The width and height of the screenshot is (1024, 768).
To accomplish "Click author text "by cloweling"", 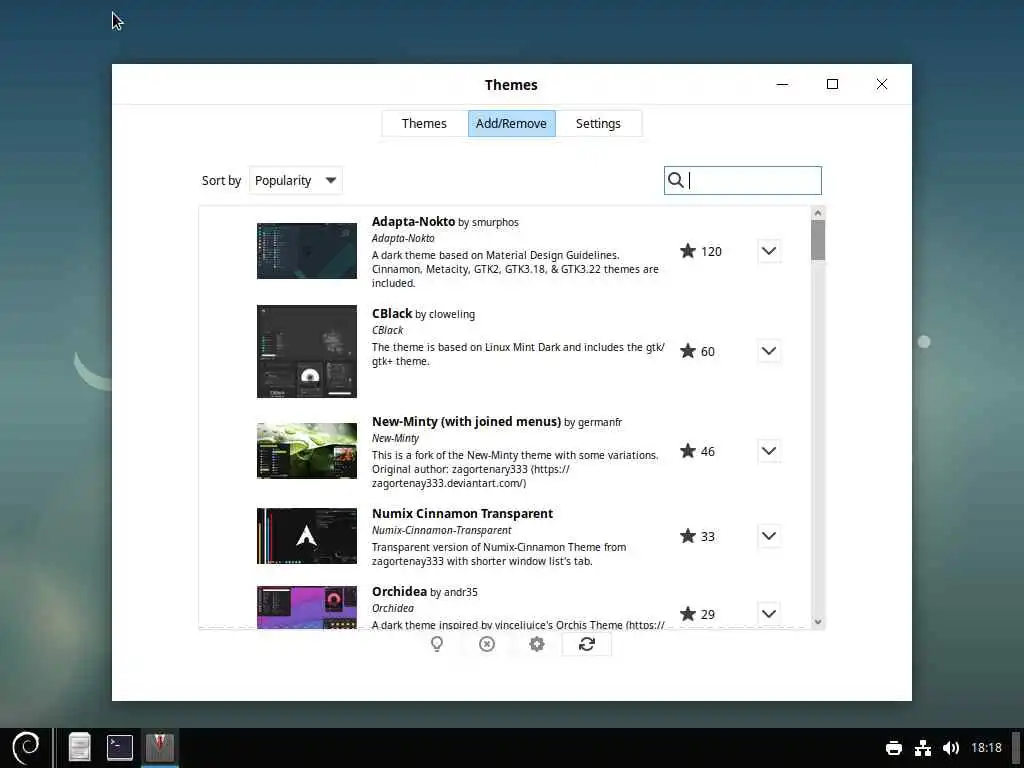I will point(445,315).
